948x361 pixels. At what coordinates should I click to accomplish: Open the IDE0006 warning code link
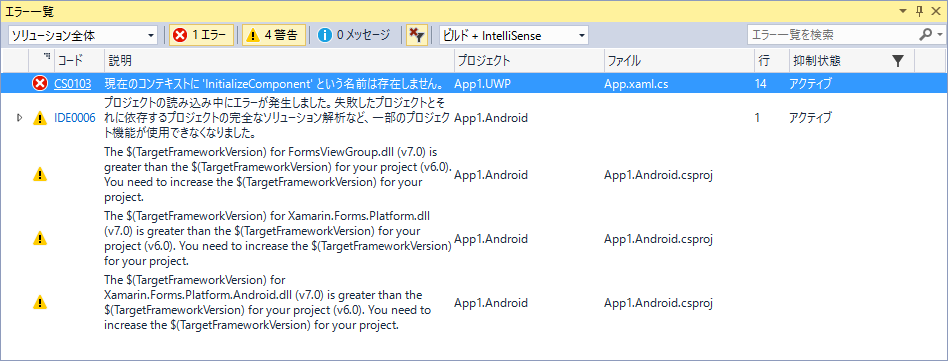[75, 118]
